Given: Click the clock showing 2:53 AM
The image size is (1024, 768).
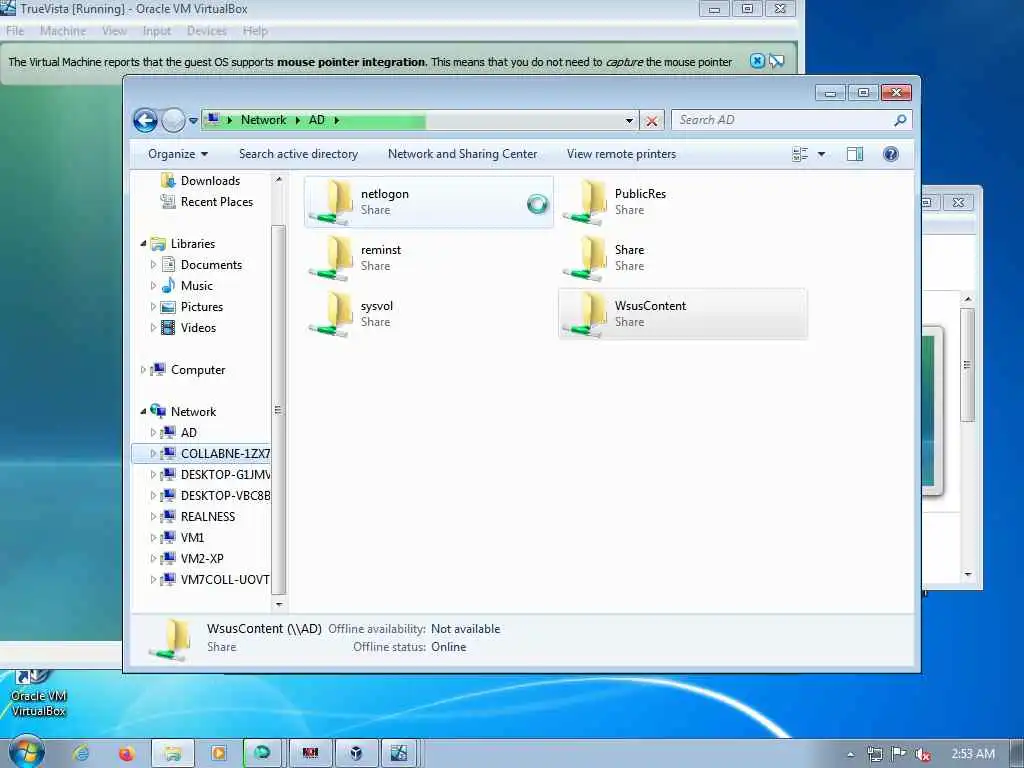Looking at the screenshot, I should click(973, 754).
